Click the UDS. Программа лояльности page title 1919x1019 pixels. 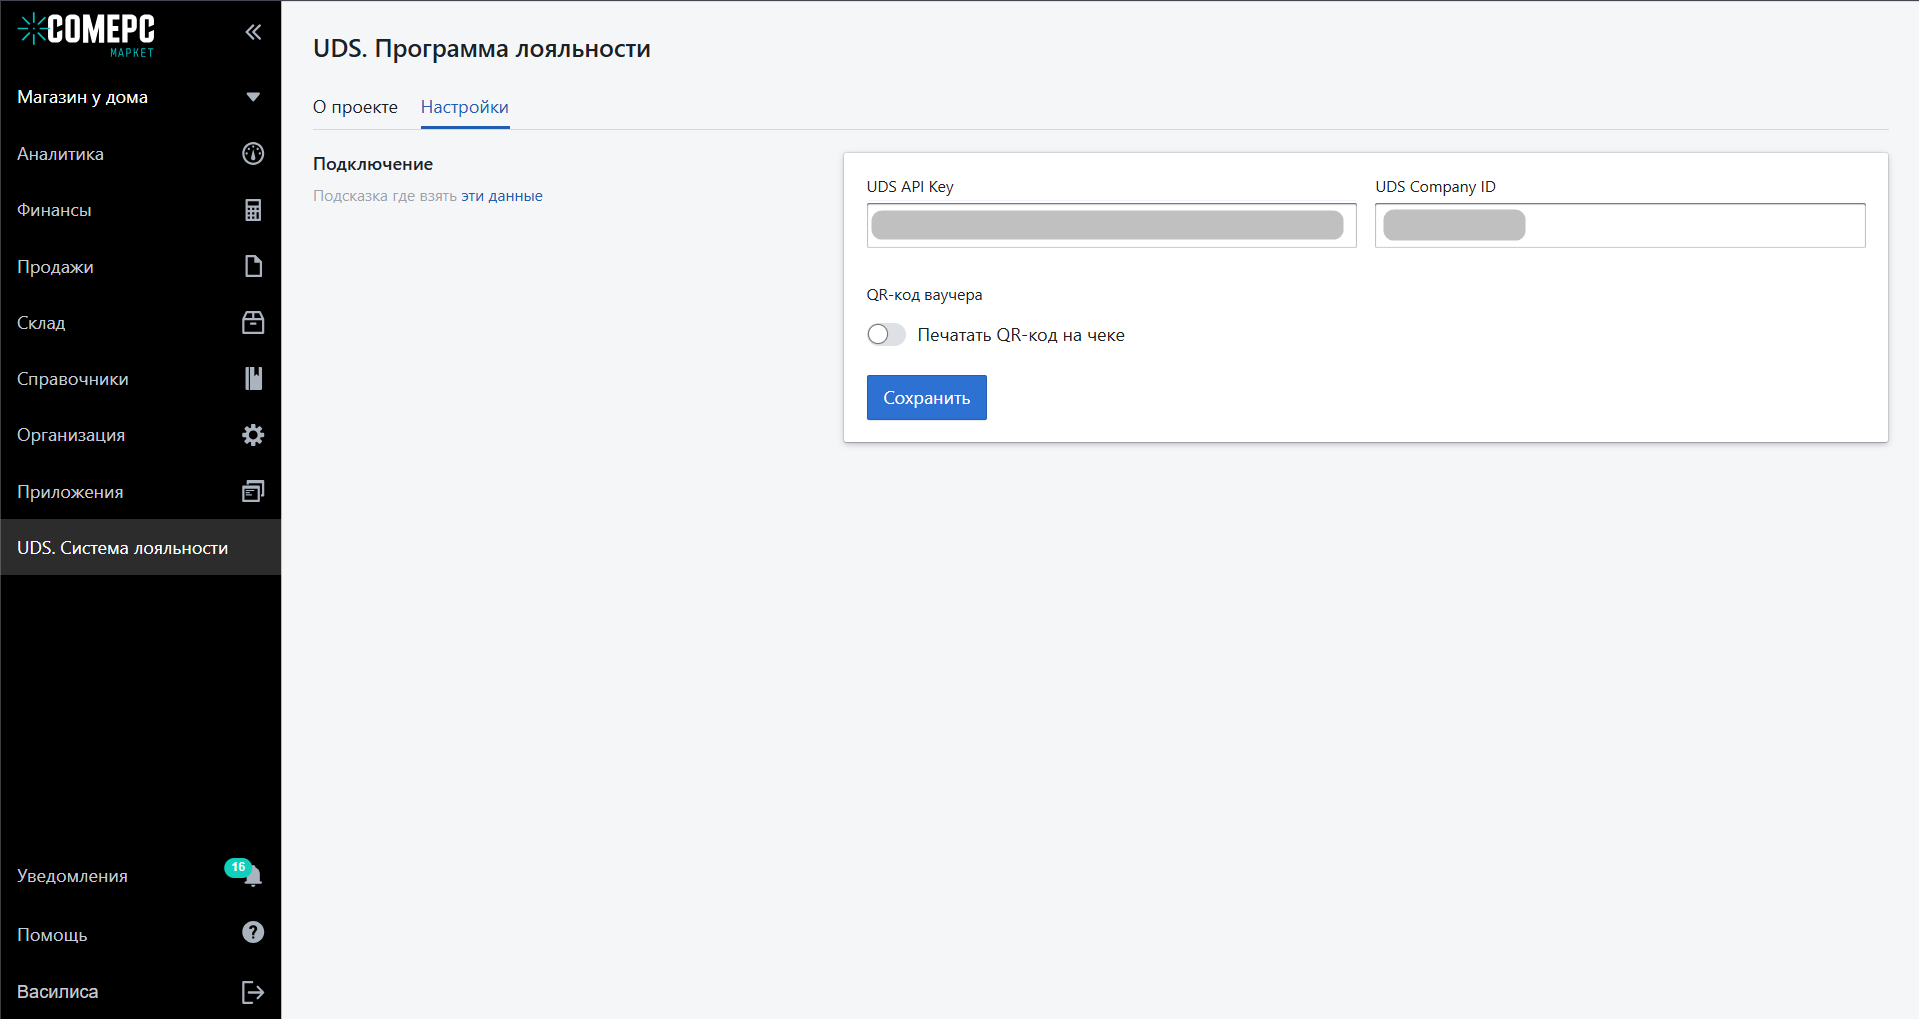(x=482, y=49)
